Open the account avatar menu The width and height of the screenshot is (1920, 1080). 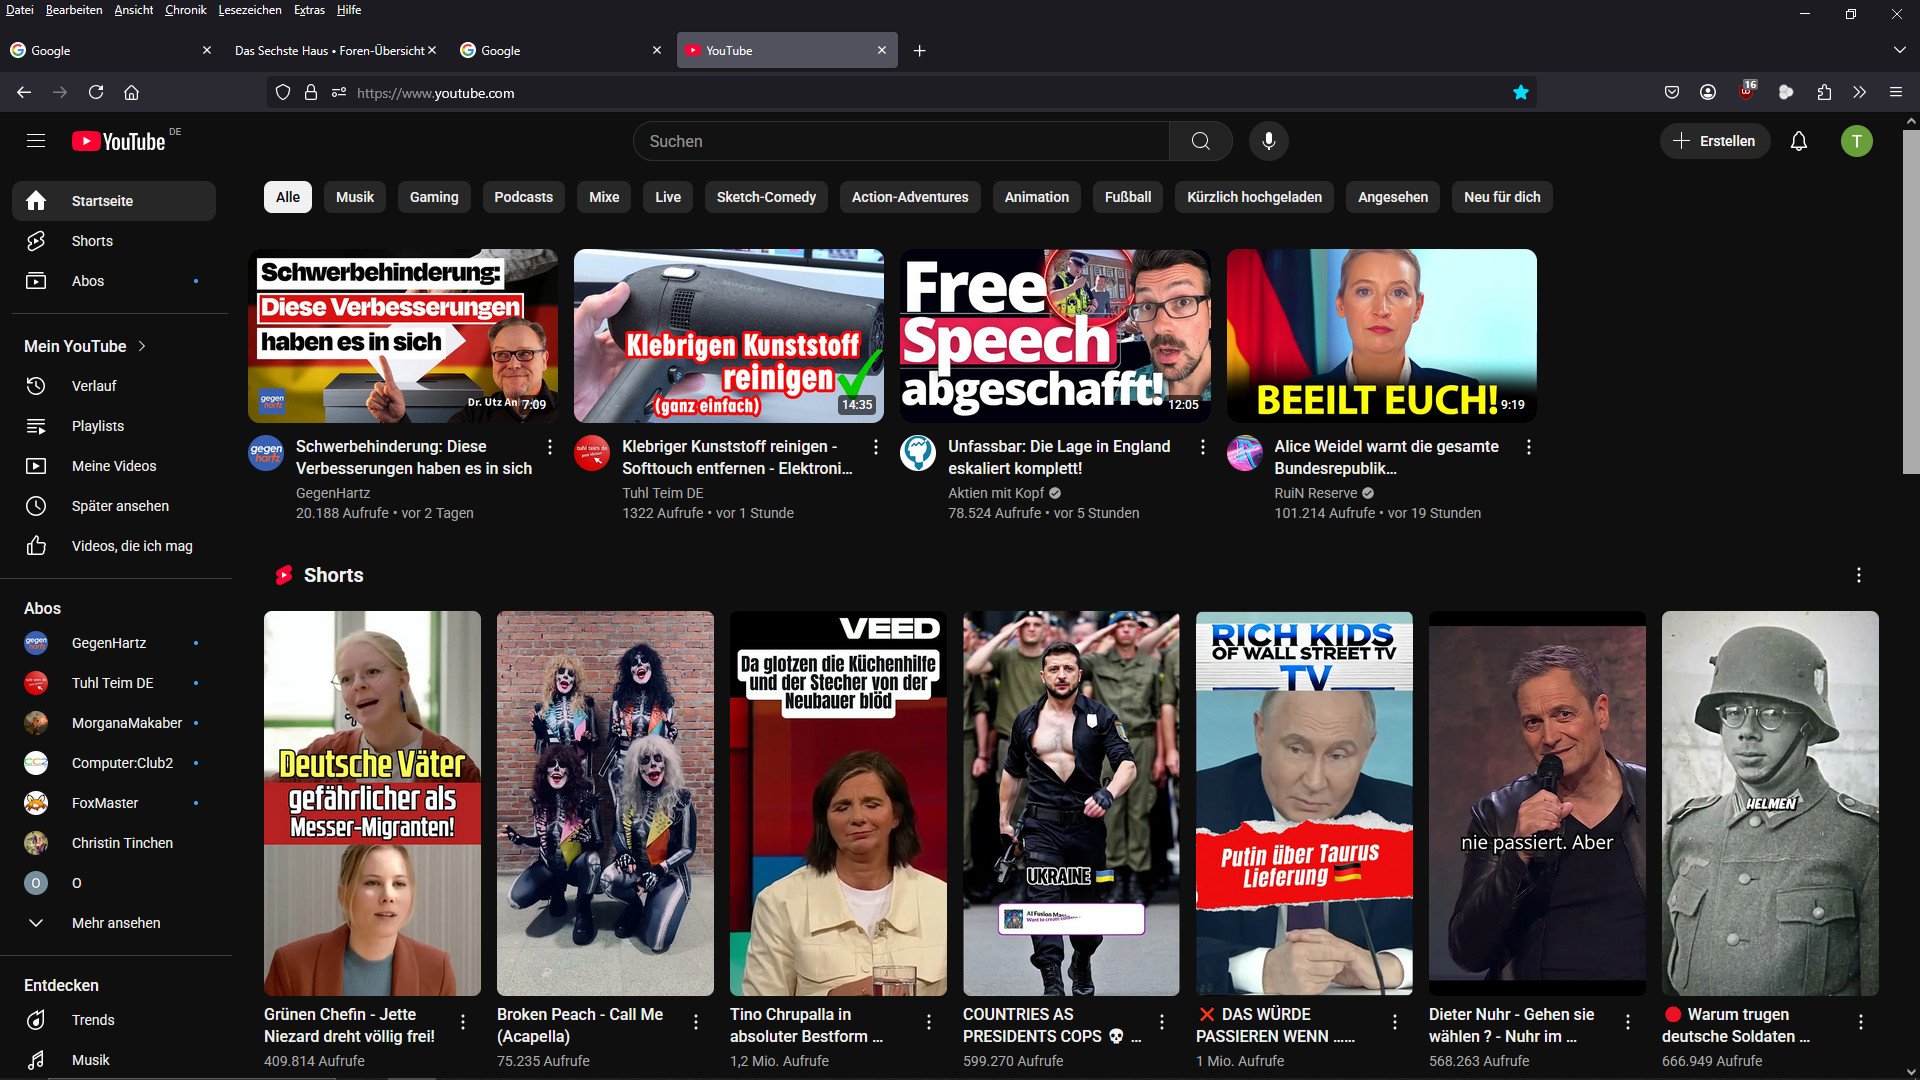(x=1856, y=141)
